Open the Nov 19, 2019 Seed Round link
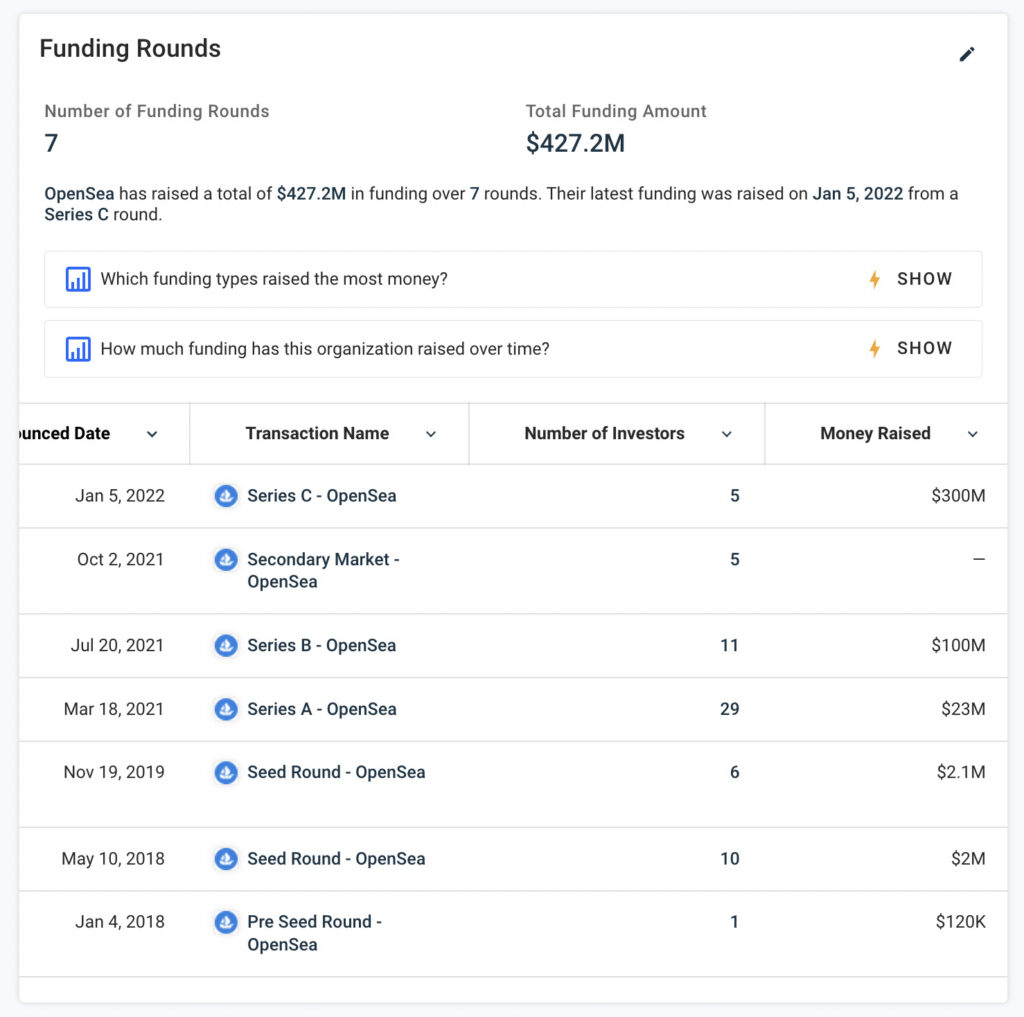 (336, 772)
